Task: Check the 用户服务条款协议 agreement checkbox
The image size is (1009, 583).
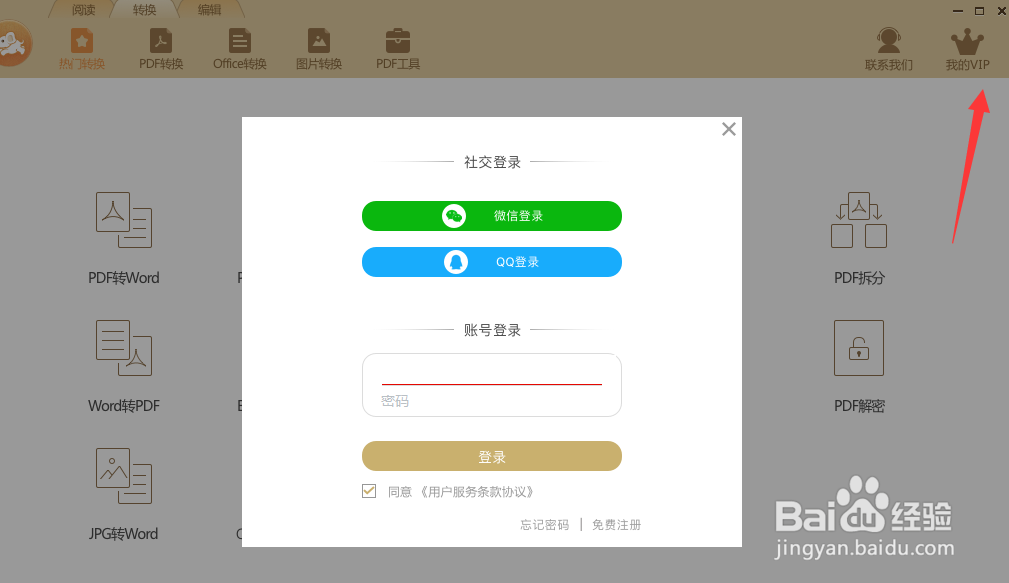Action: (x=369, y=491)
